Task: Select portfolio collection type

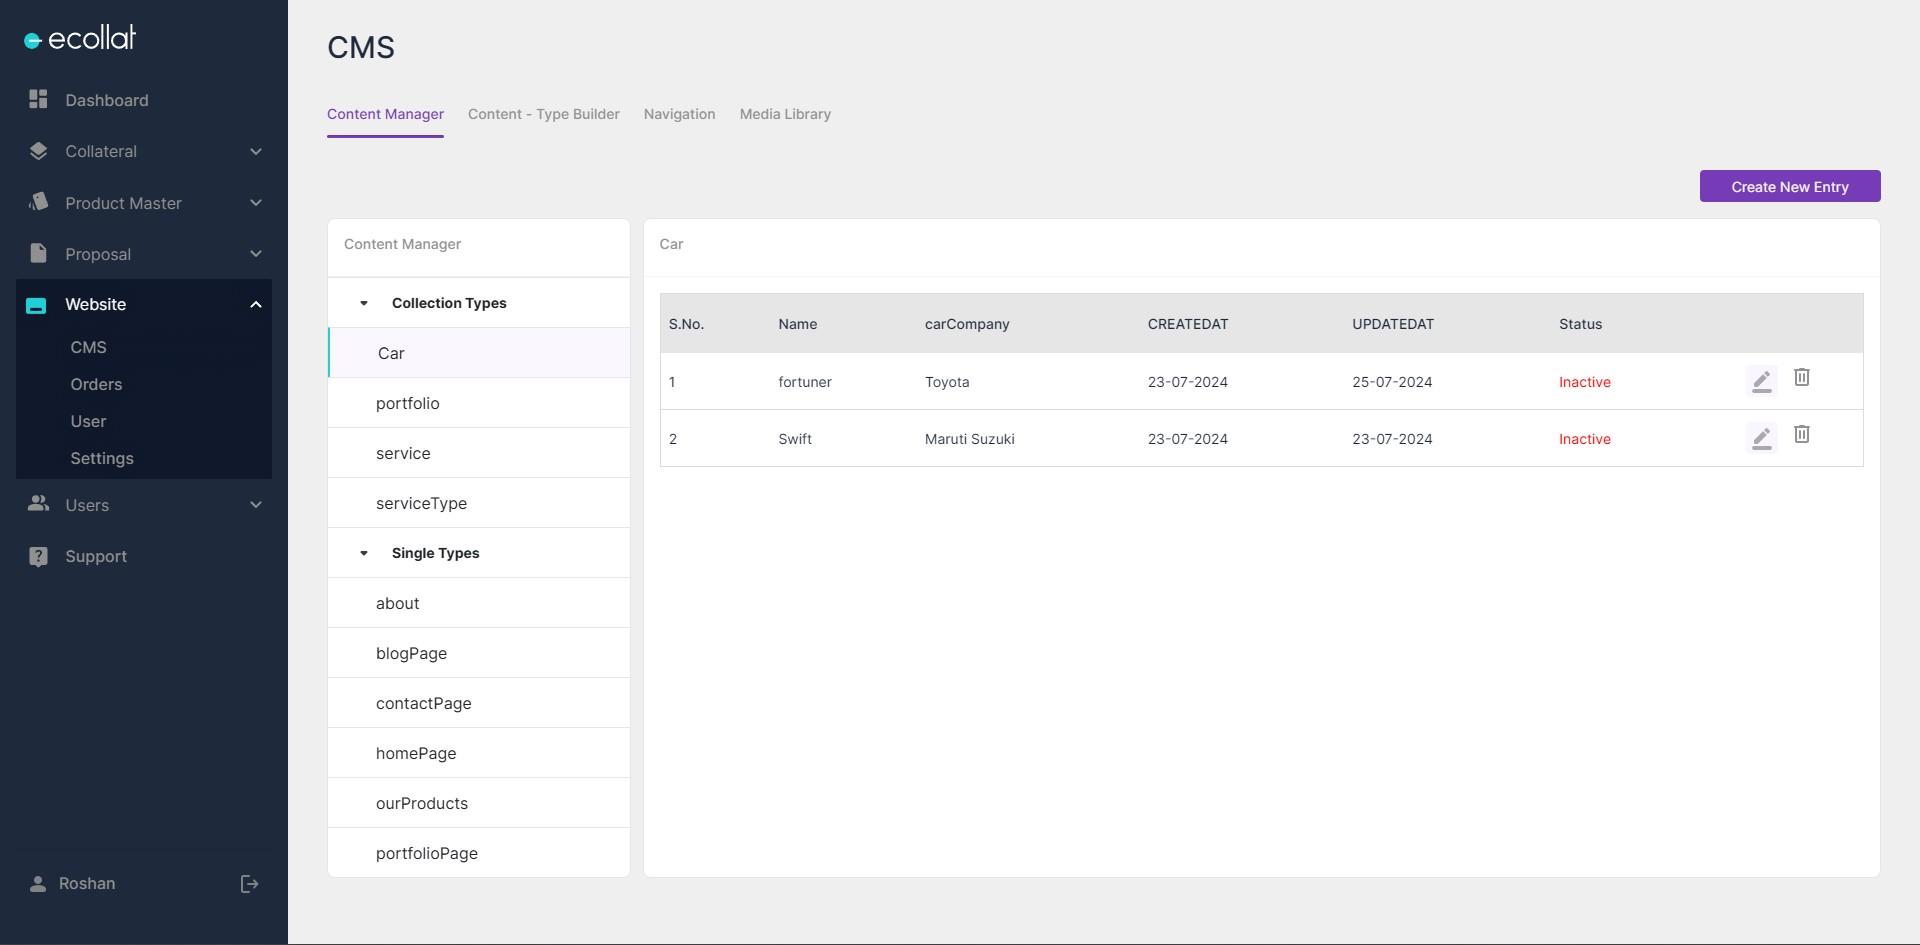Action: pos(408,403)
